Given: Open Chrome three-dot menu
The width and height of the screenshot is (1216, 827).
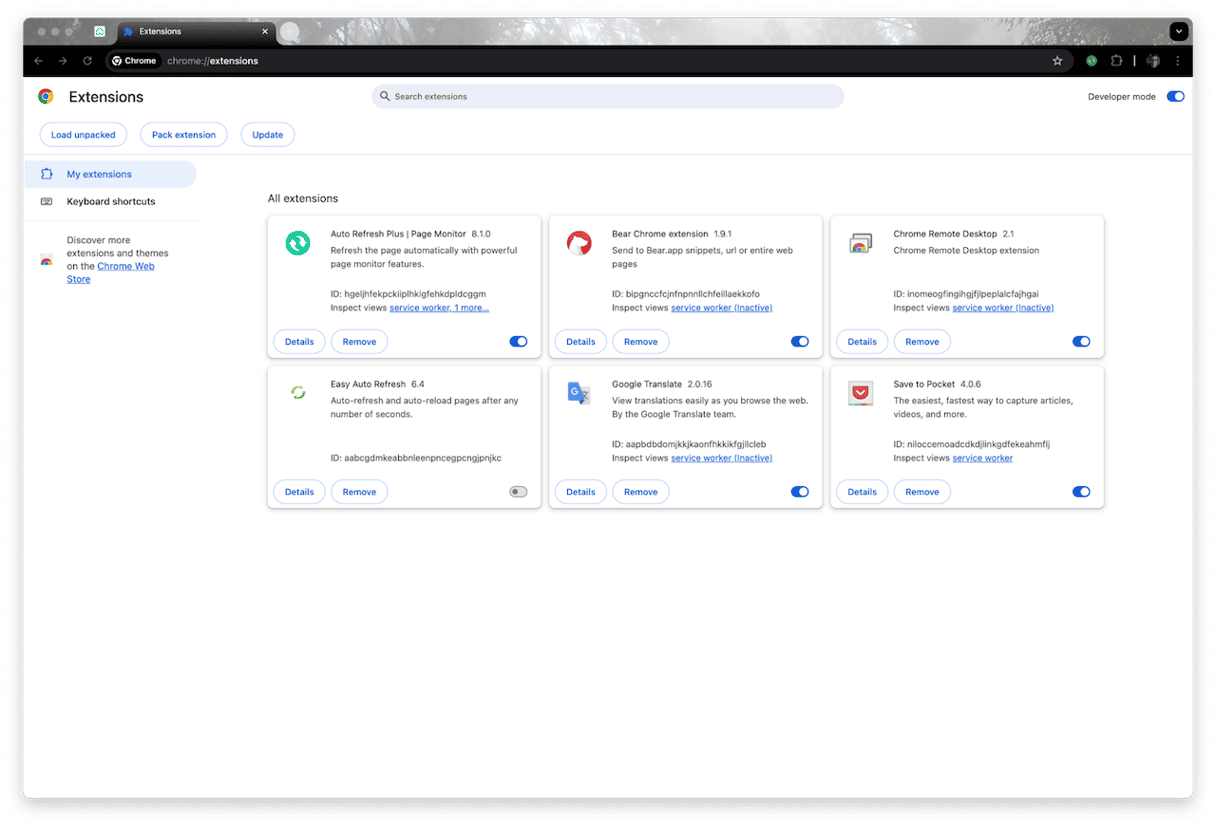Looking at the screenshot, I should 1177,61.
